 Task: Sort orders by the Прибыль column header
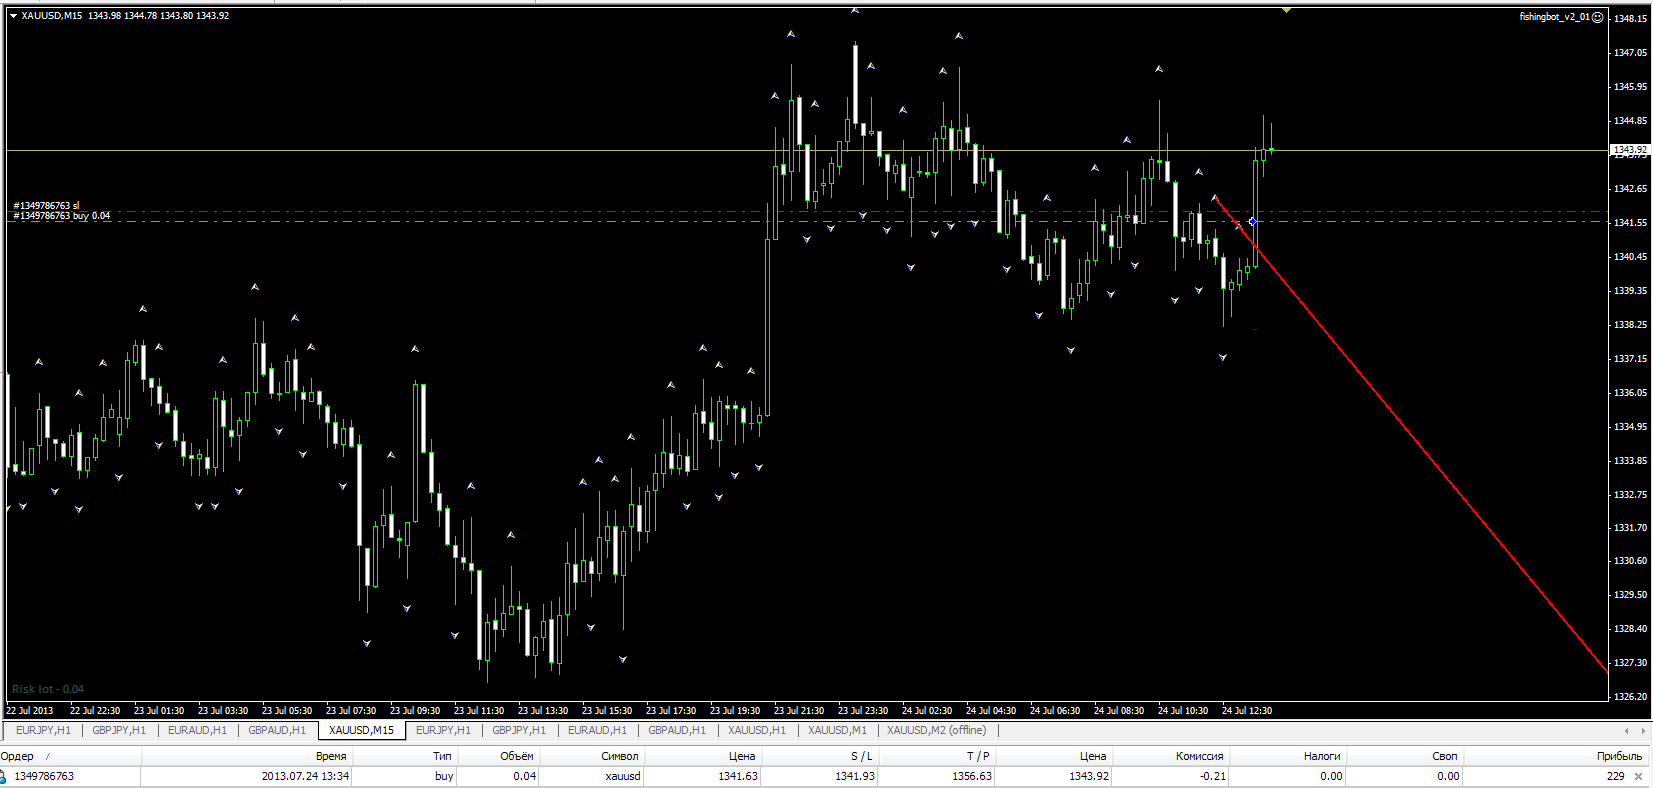[x=1619, y=756]
